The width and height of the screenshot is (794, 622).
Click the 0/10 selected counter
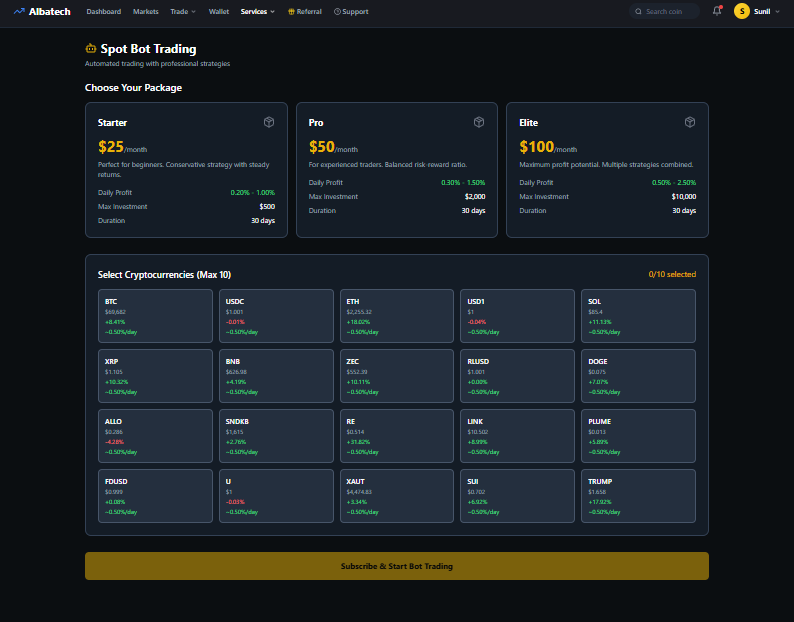pos(672,274)
